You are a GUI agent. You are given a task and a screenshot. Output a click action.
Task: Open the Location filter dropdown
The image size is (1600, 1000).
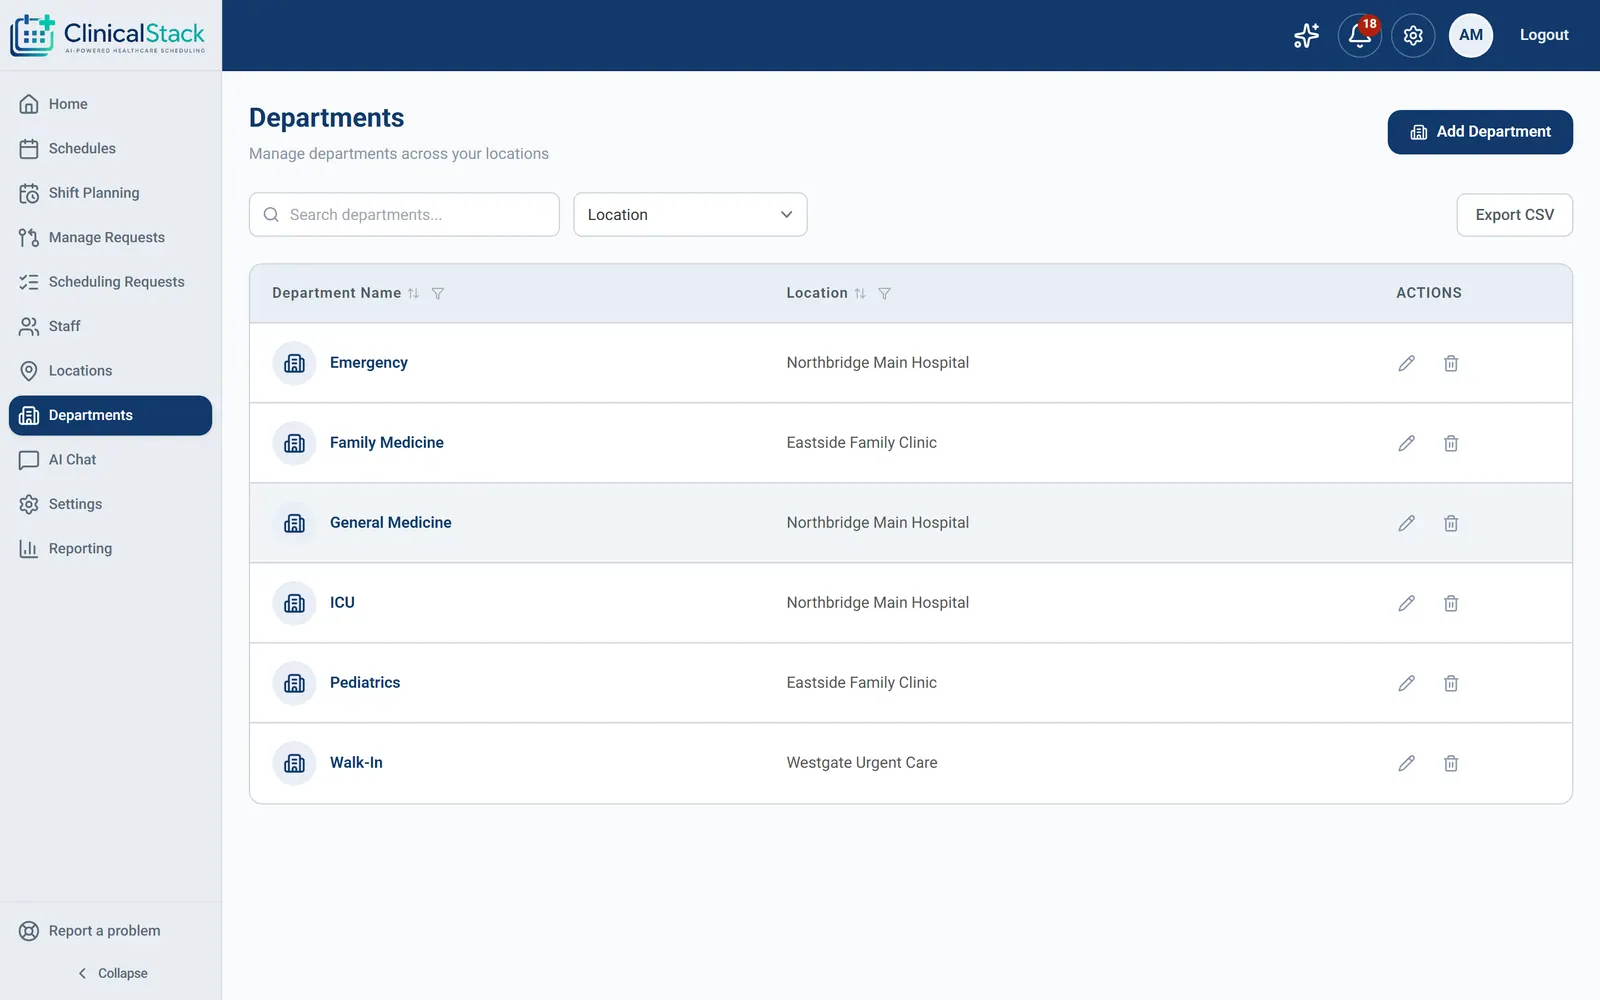[690, 215]
